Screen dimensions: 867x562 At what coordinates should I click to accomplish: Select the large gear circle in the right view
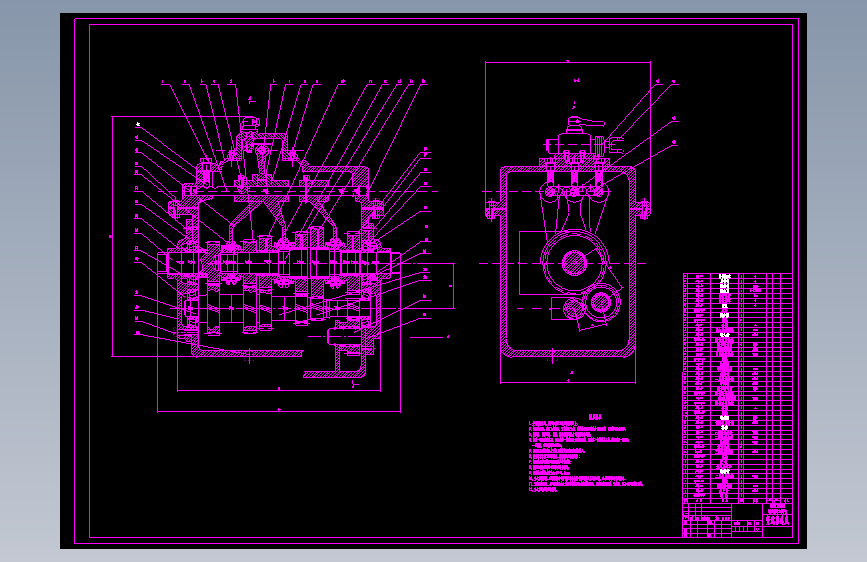click(x=574, y=263)
